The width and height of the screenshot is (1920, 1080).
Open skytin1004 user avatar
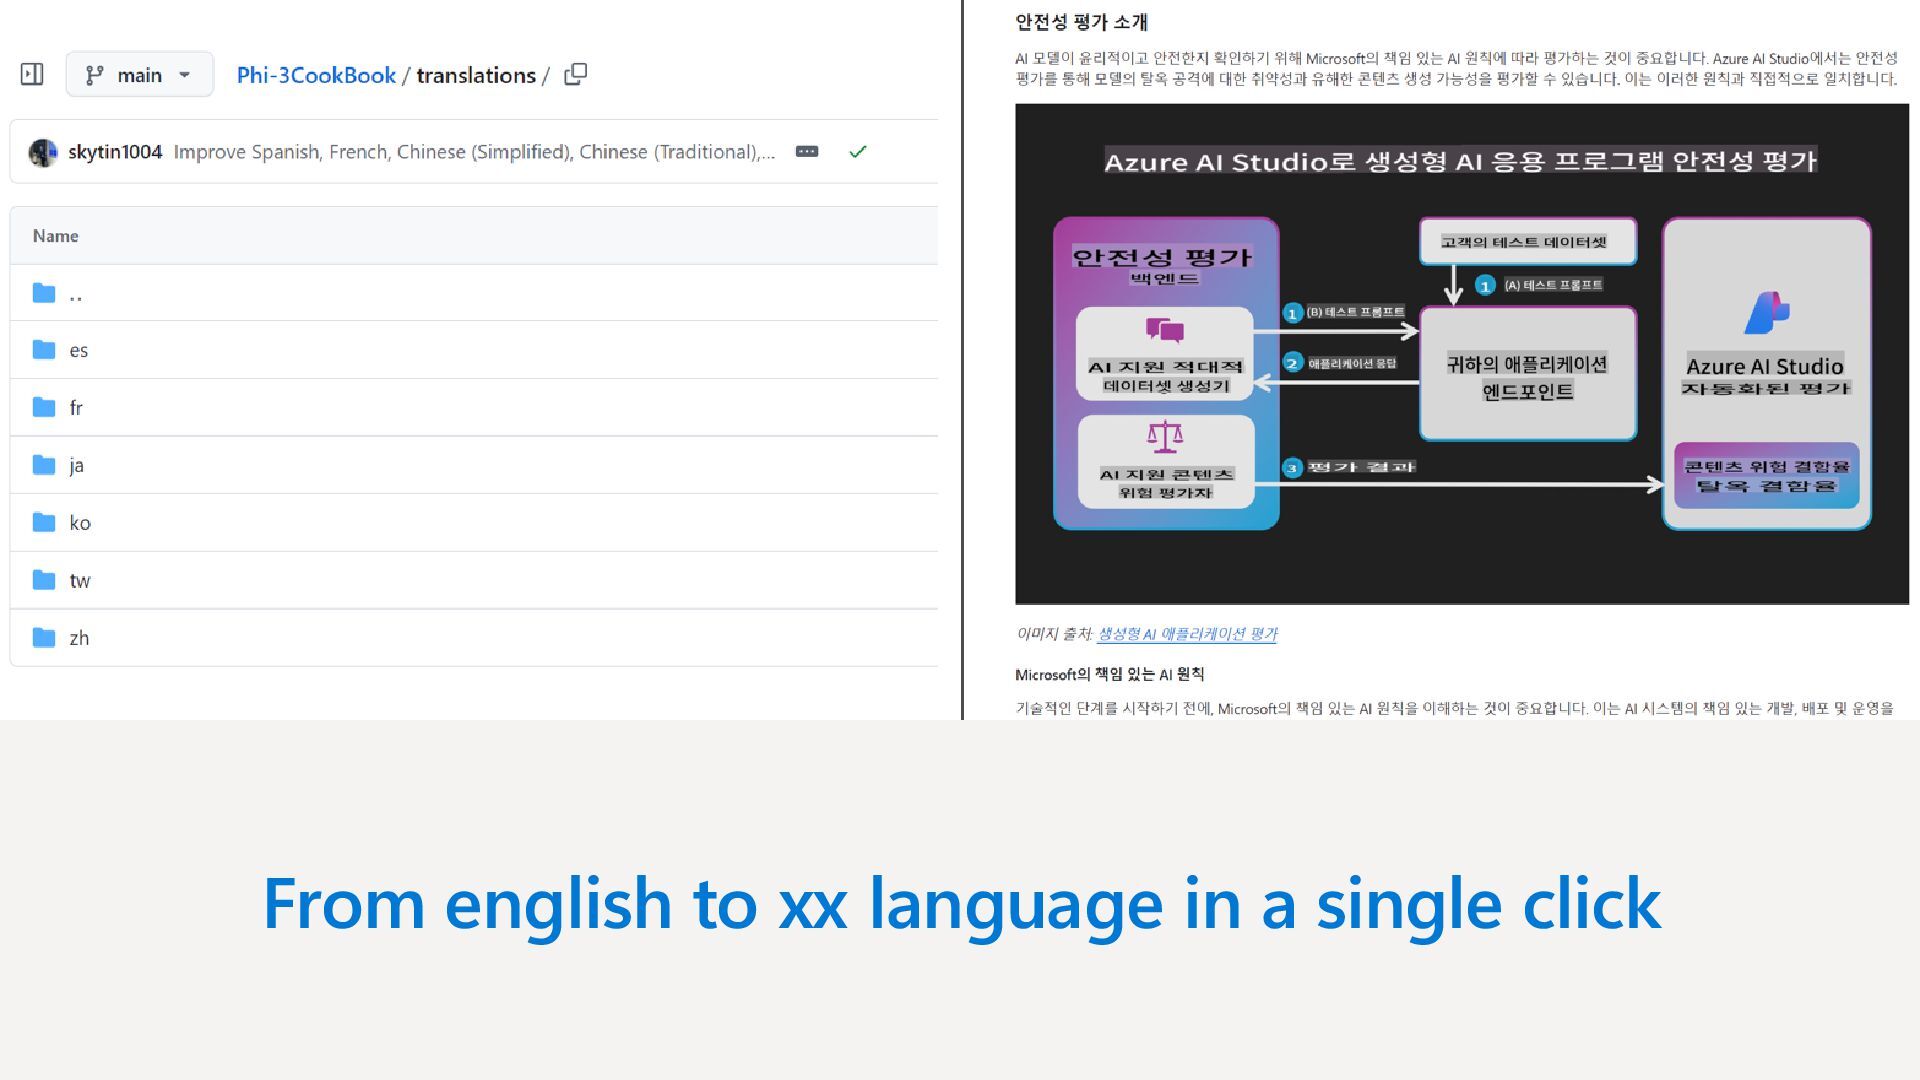point(43,152)
